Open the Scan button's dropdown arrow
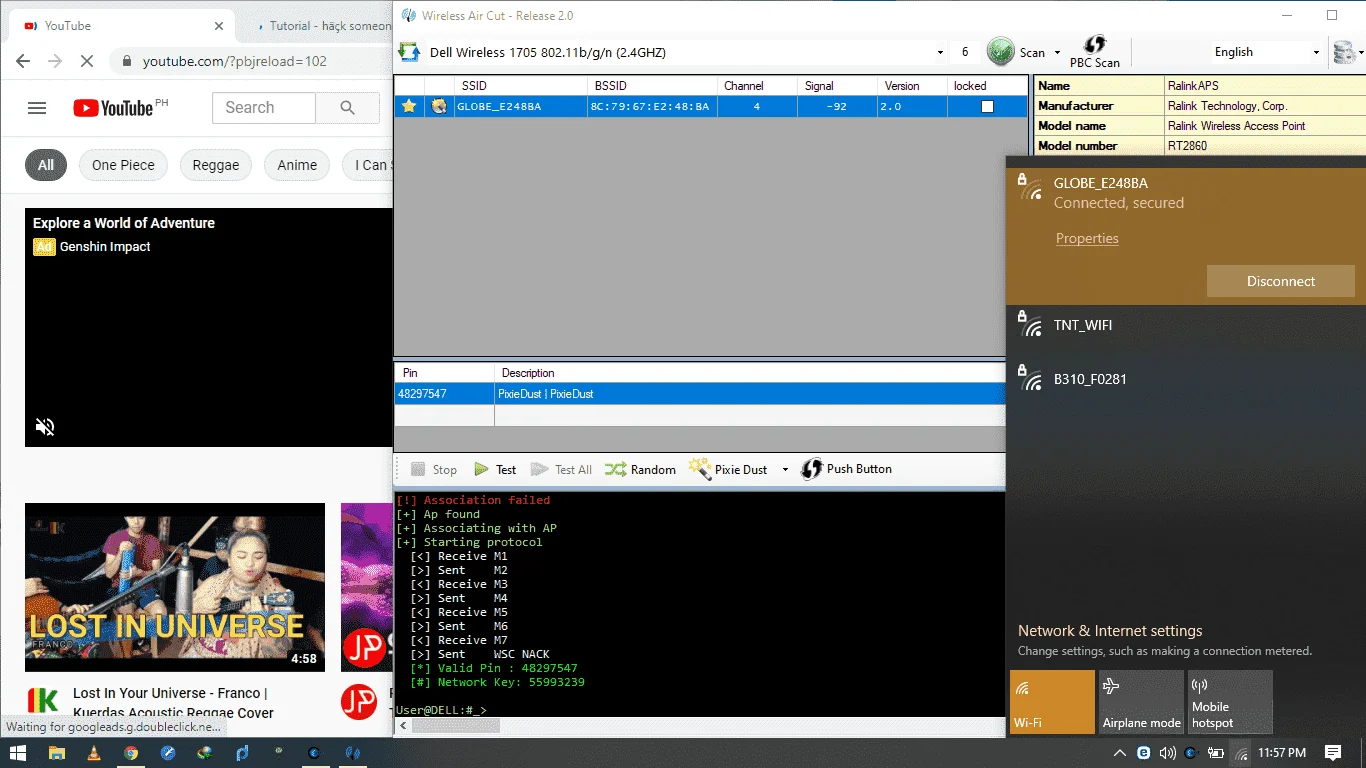 (1057, 52)
